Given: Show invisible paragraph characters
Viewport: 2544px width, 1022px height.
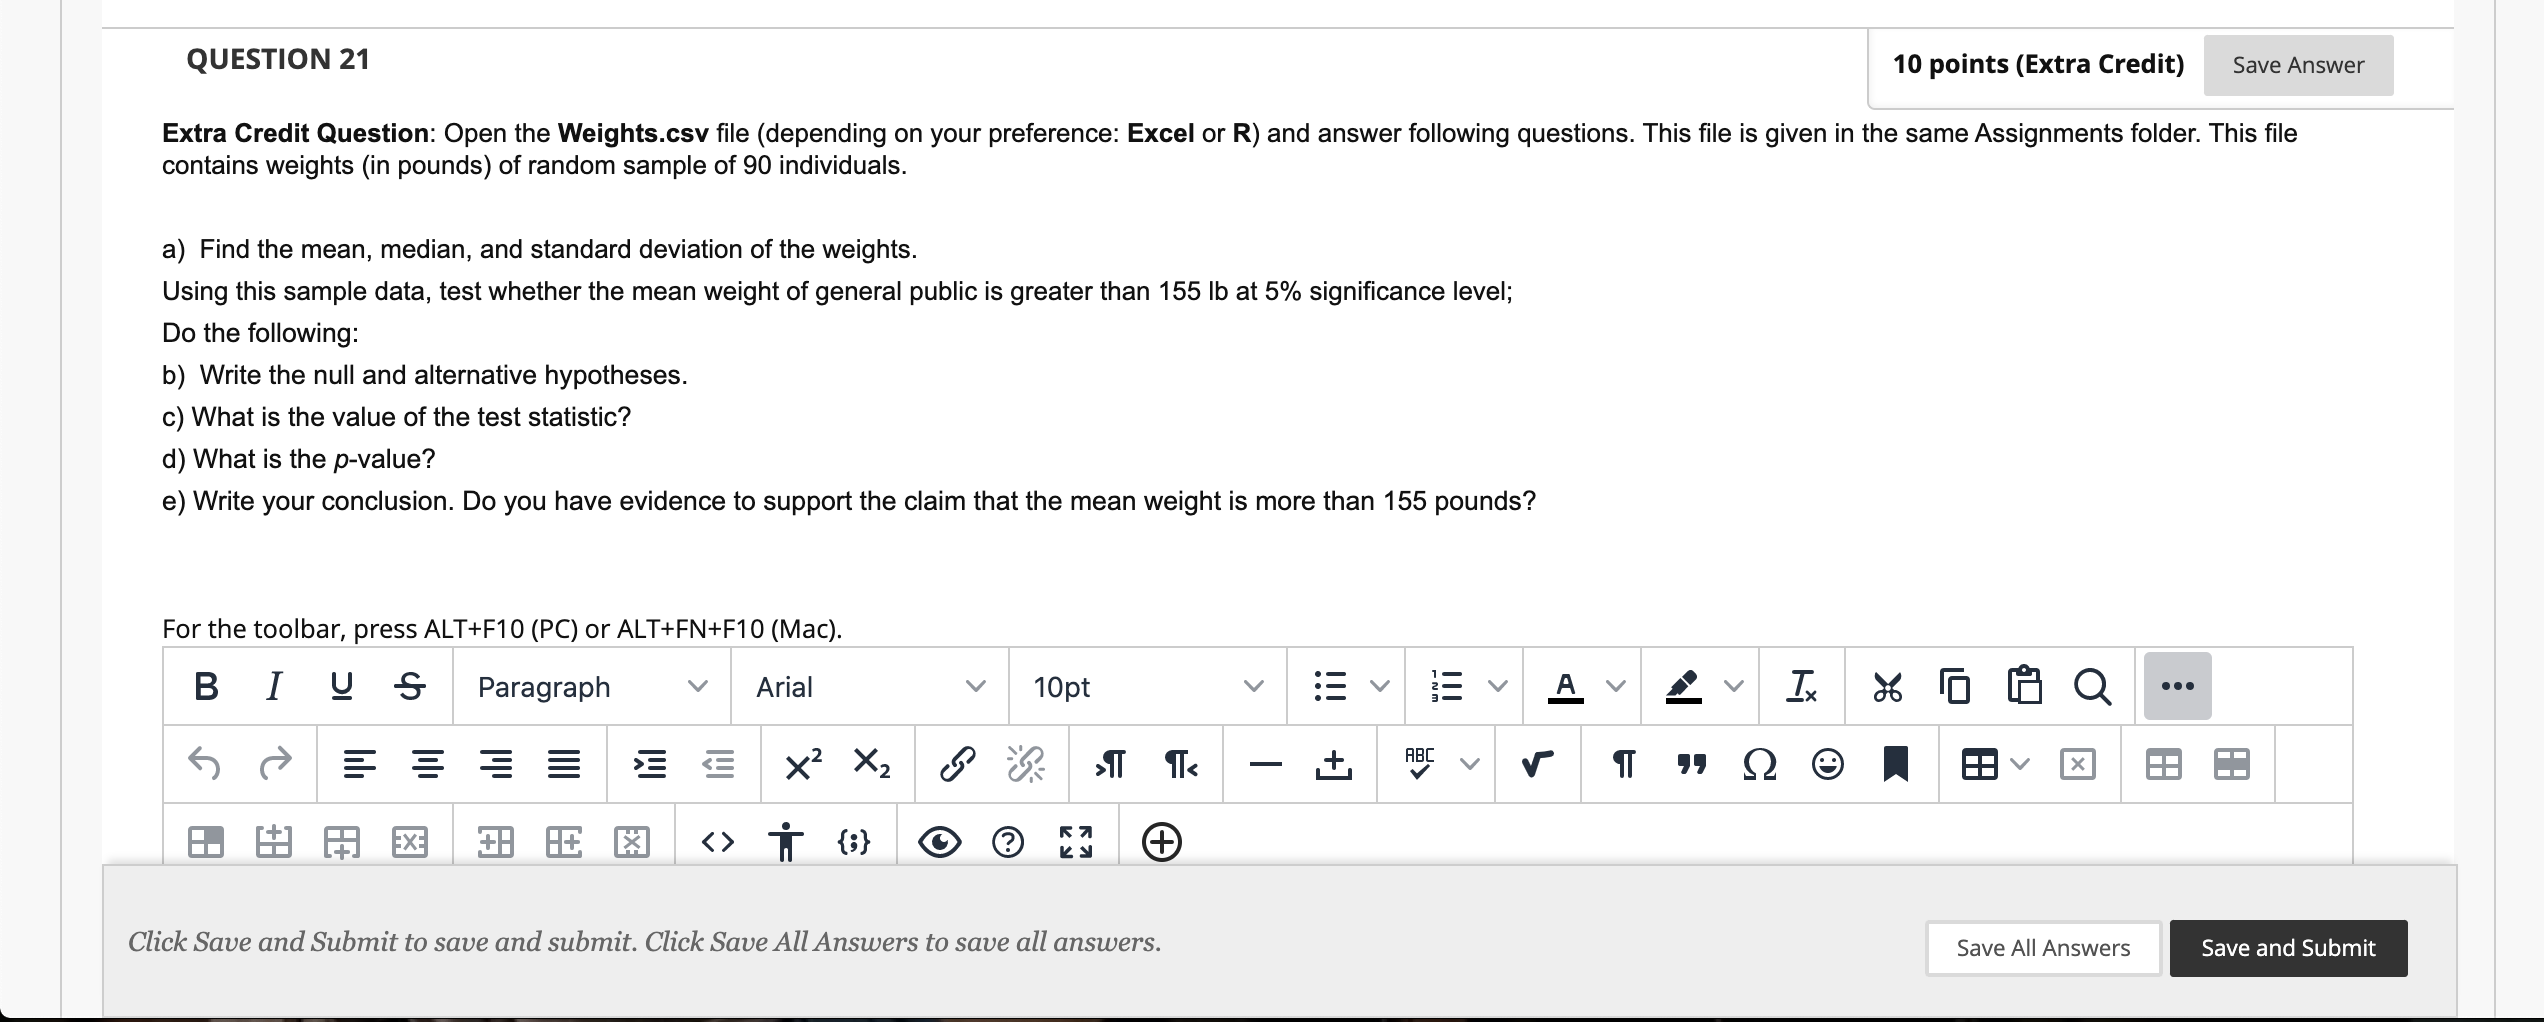Looking at the screenshot, I should 1625,765.
